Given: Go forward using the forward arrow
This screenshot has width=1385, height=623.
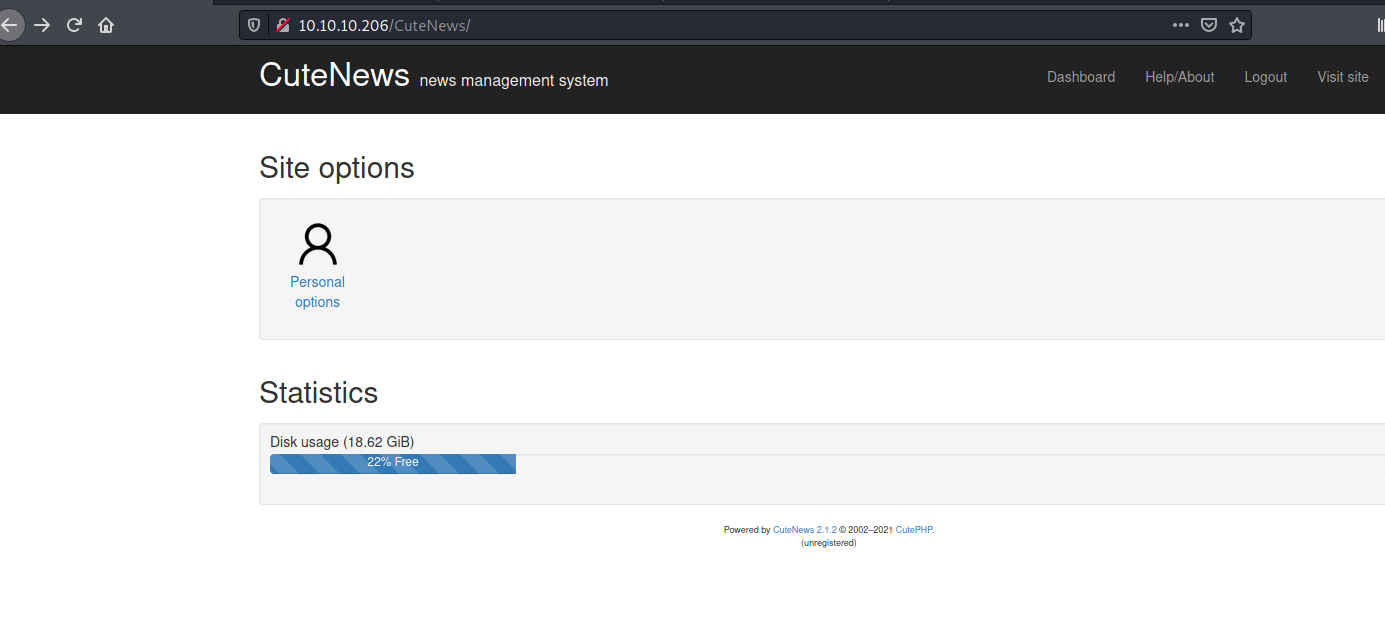Looking at the screenshot, I should coord(42,25).
